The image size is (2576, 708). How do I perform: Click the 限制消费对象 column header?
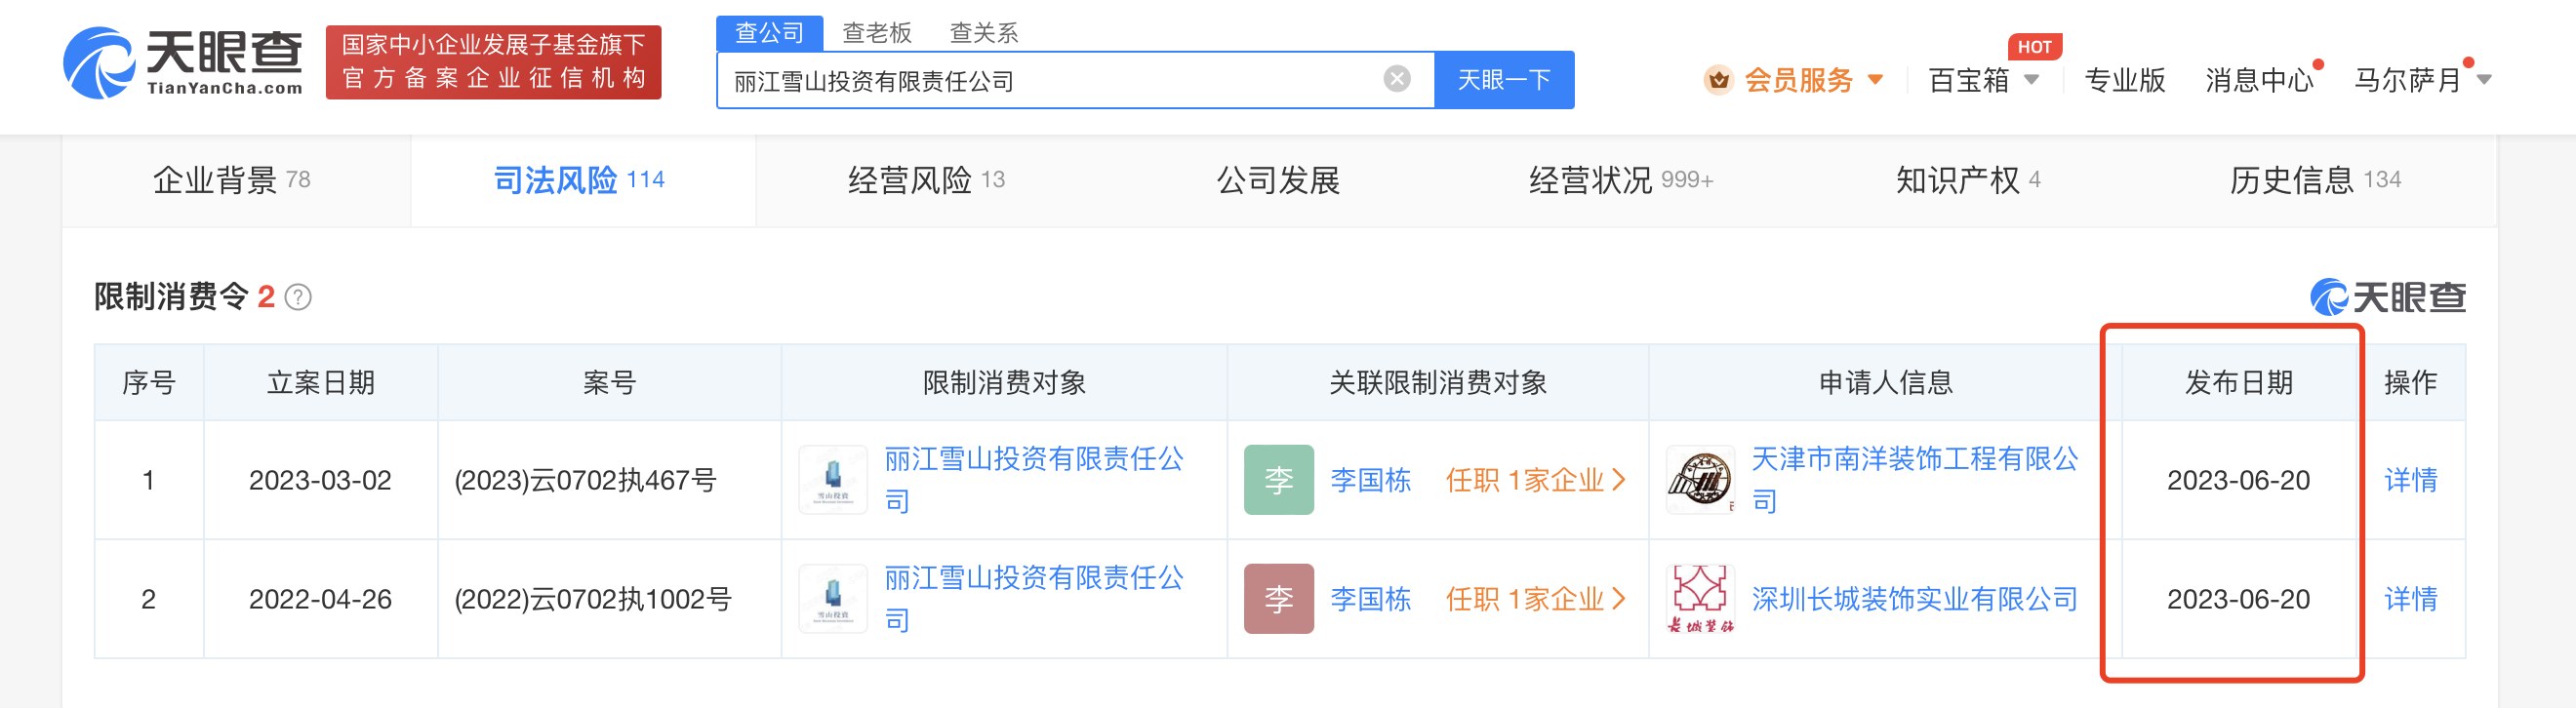pyautogui.click(x=1004, y=382)
